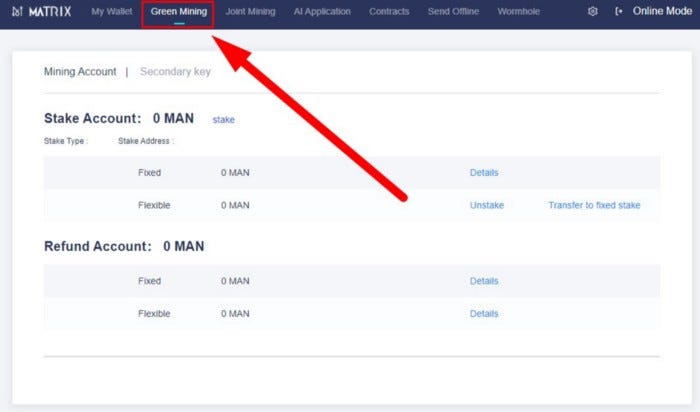
Task: Click the Refund Account: 0 MAN heading
Action: pyautogui.click(x=124, y=246)
